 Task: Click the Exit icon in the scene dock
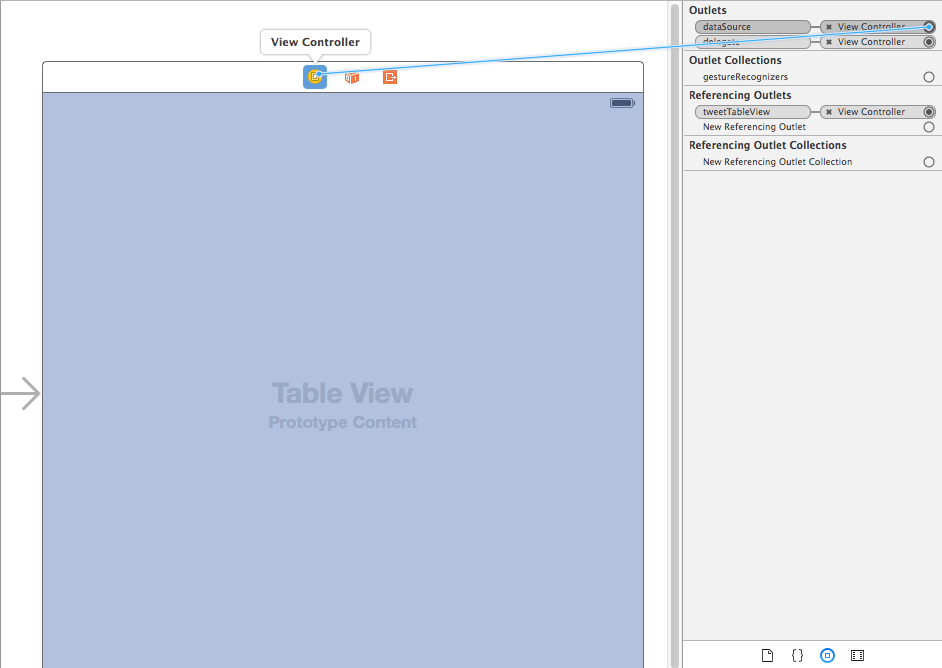[x=389, y=76]
